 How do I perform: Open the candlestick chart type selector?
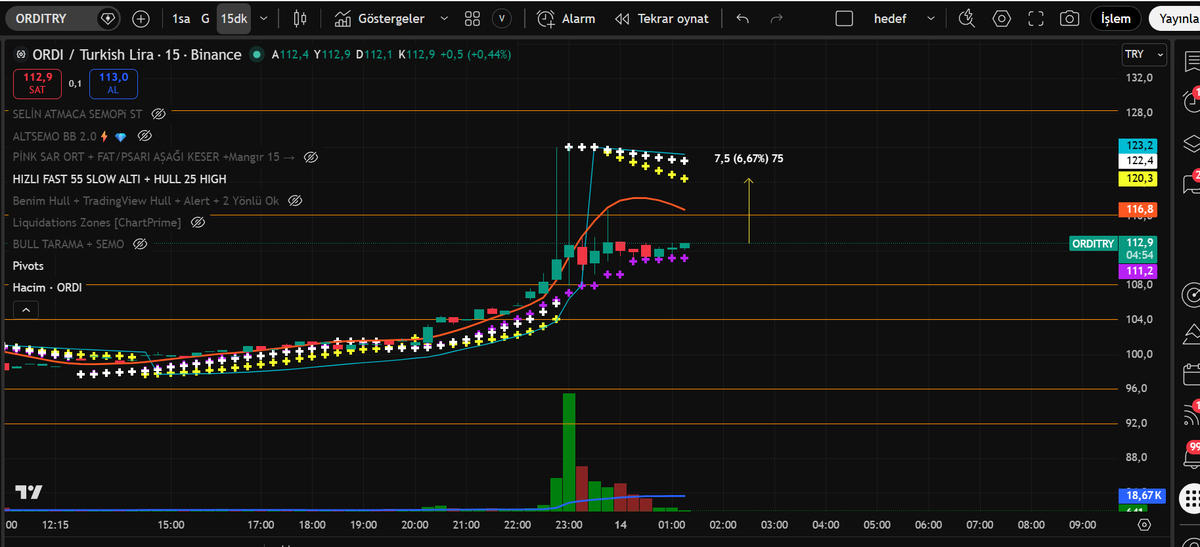pos(300,18)
